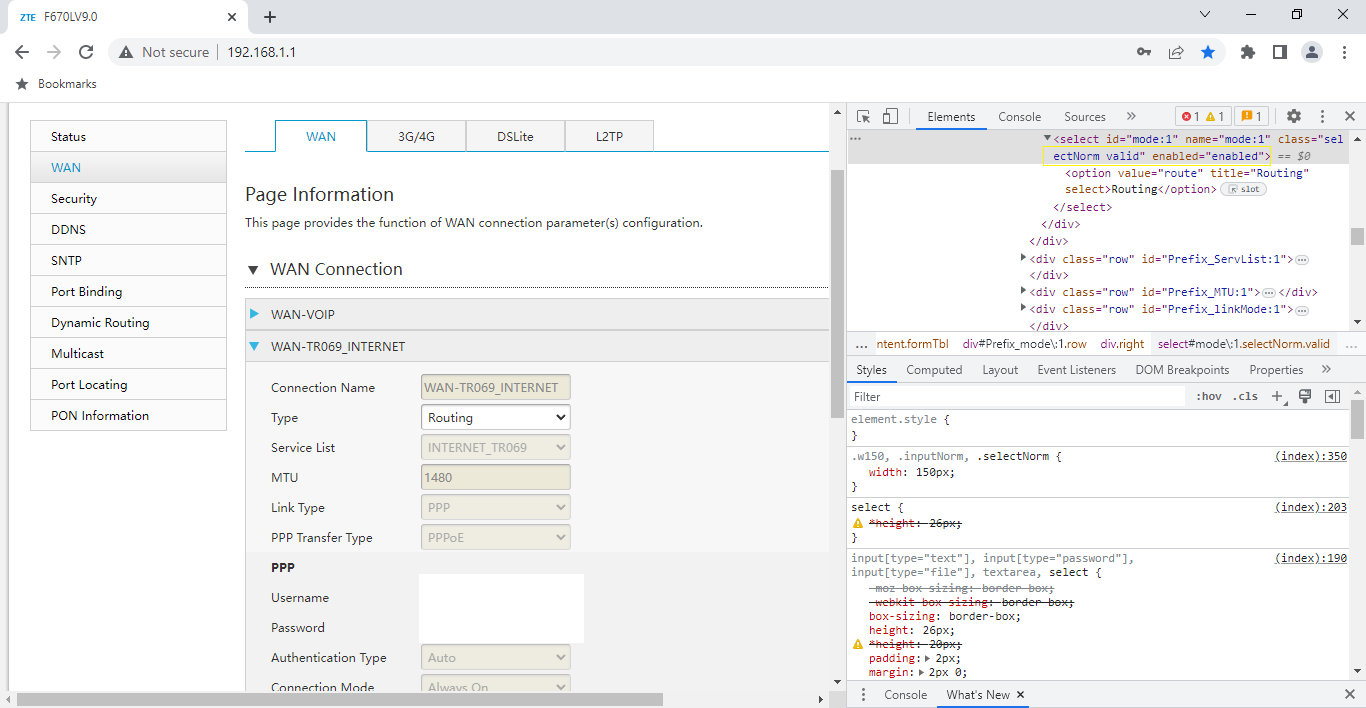Click the new style rule plus icon
Screen dimensions: 1366x708
1277,397
